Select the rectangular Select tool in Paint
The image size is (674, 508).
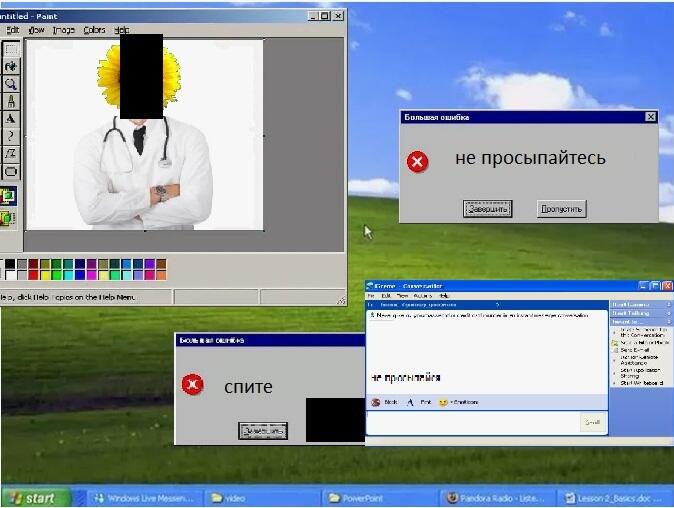click(11, 49)
